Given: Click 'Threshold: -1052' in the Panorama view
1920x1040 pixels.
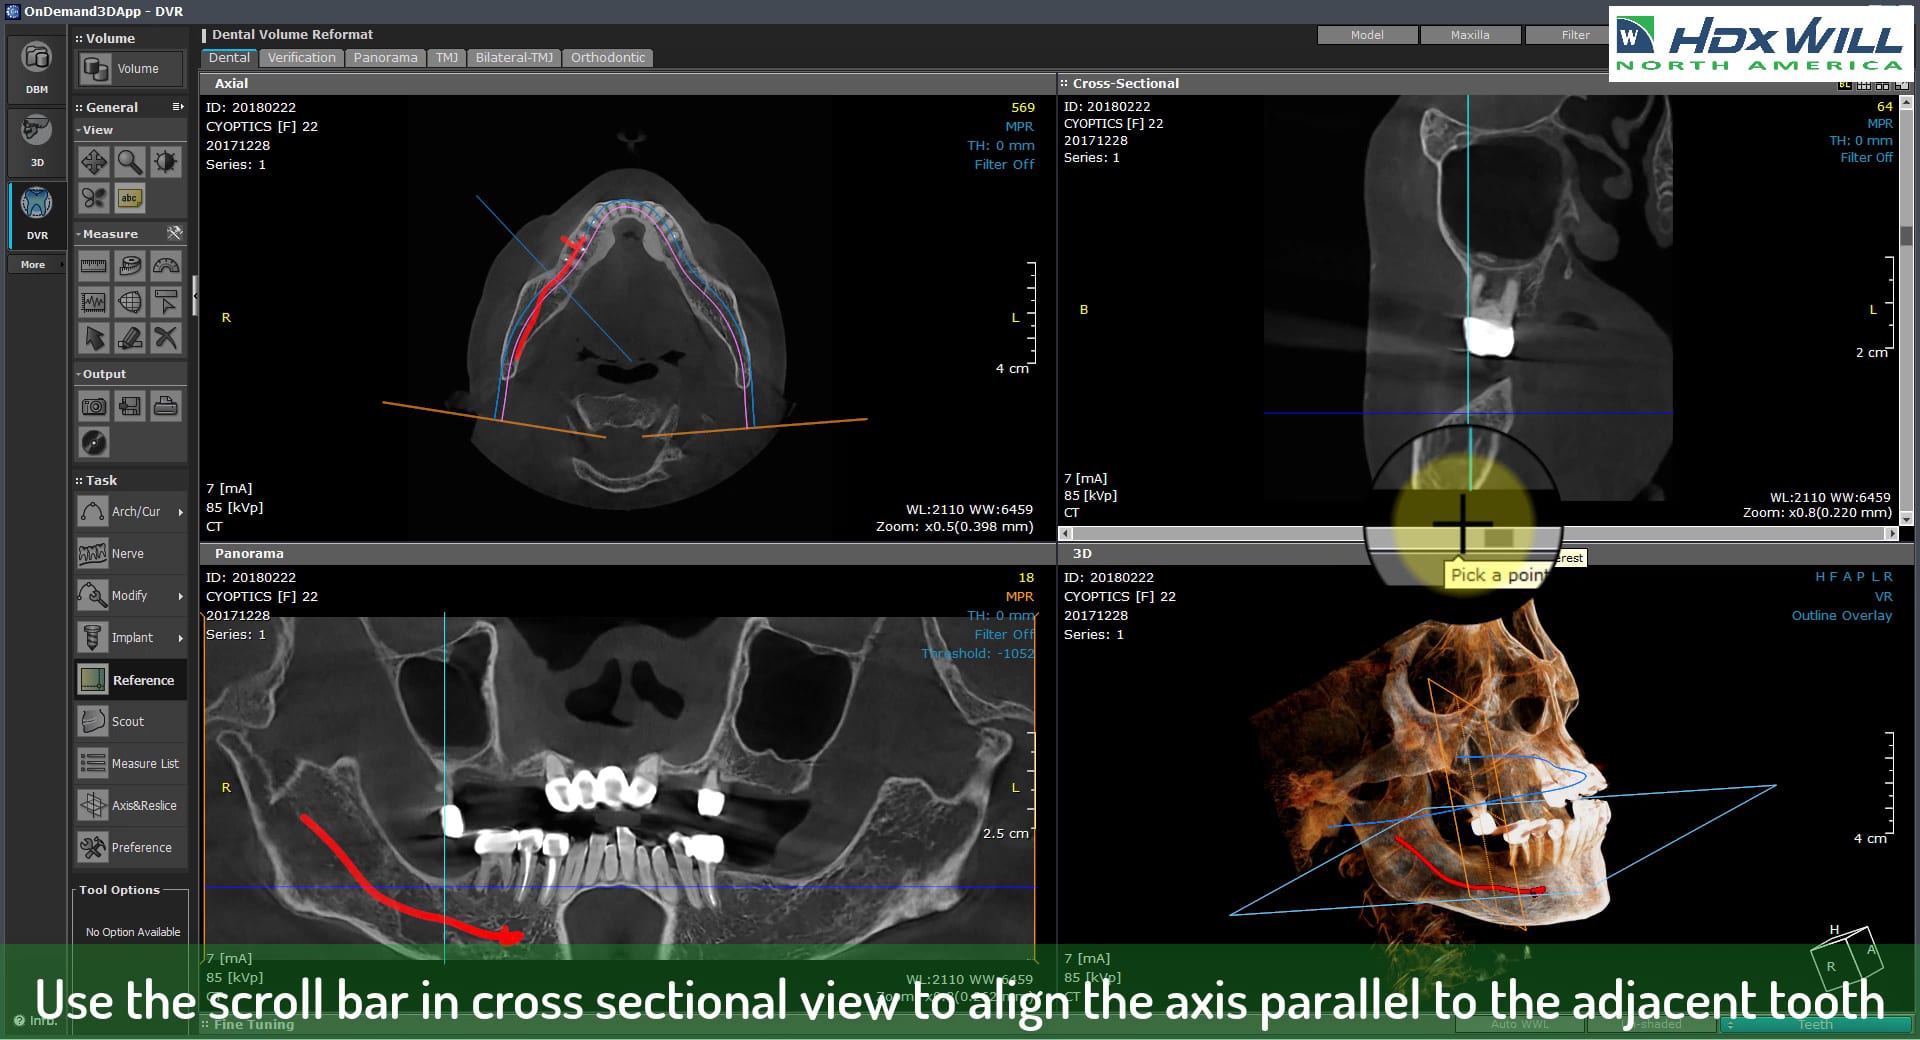Looking at the screenshot, I should [977, 654].
